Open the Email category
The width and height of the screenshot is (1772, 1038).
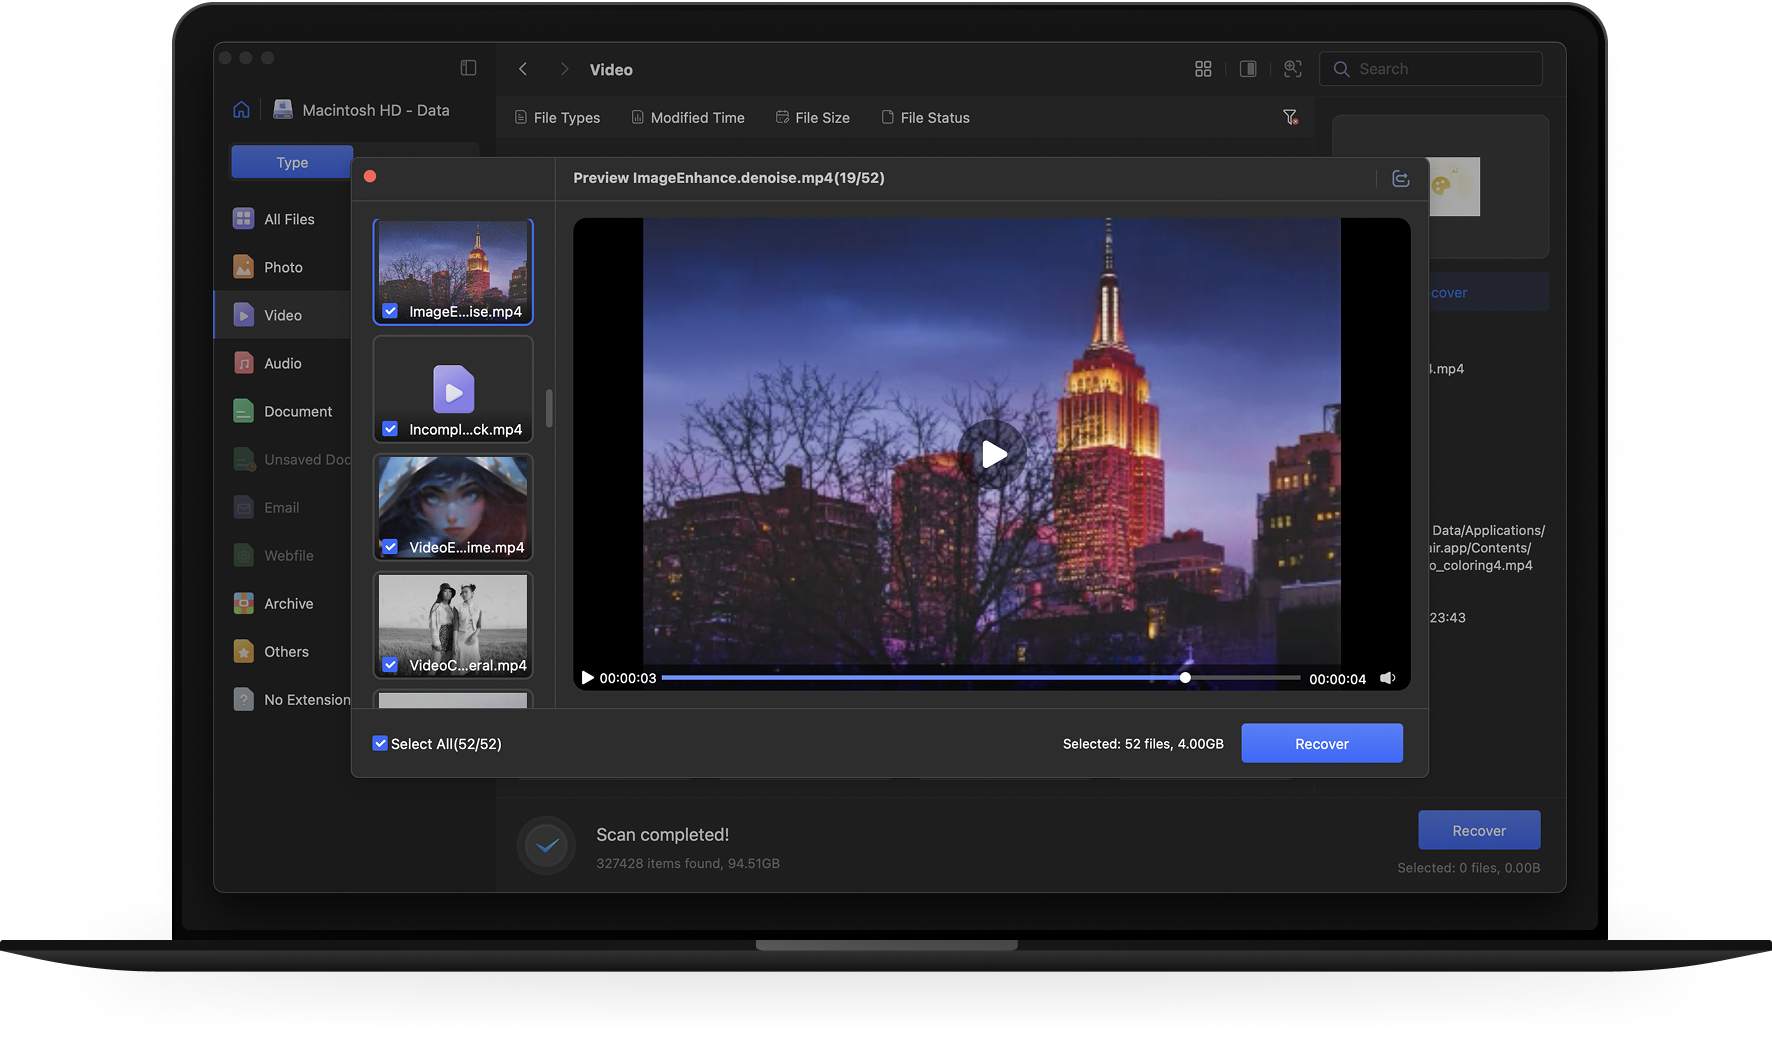(x=266, y=507)
